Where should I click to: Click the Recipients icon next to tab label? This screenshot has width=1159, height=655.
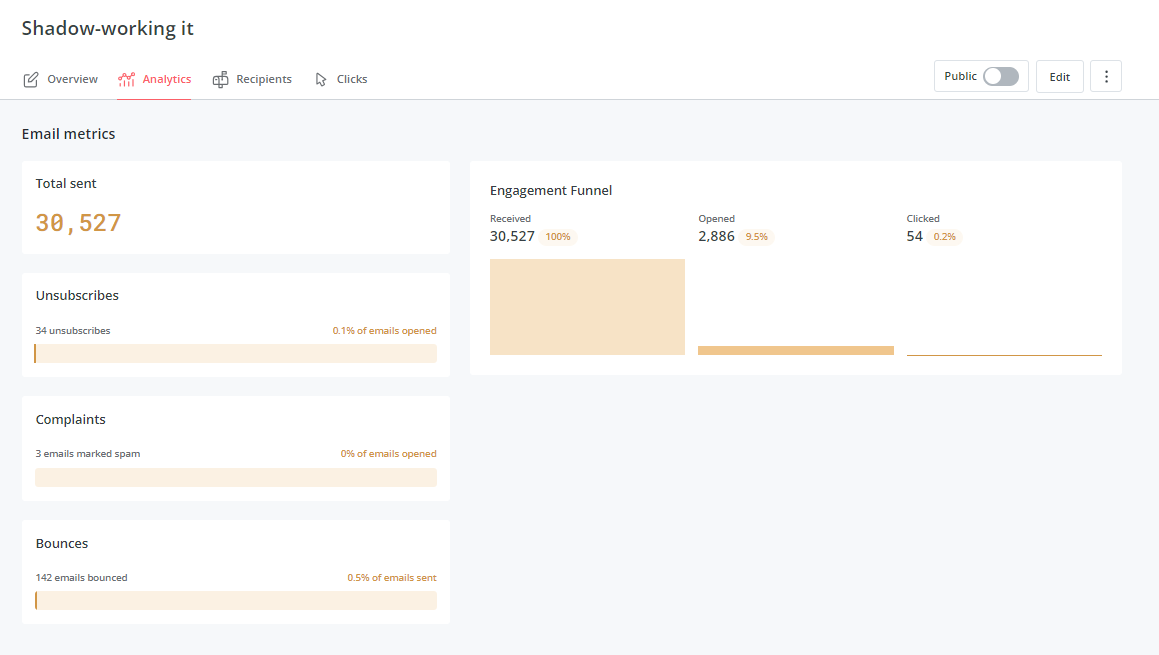pos(220,78)
